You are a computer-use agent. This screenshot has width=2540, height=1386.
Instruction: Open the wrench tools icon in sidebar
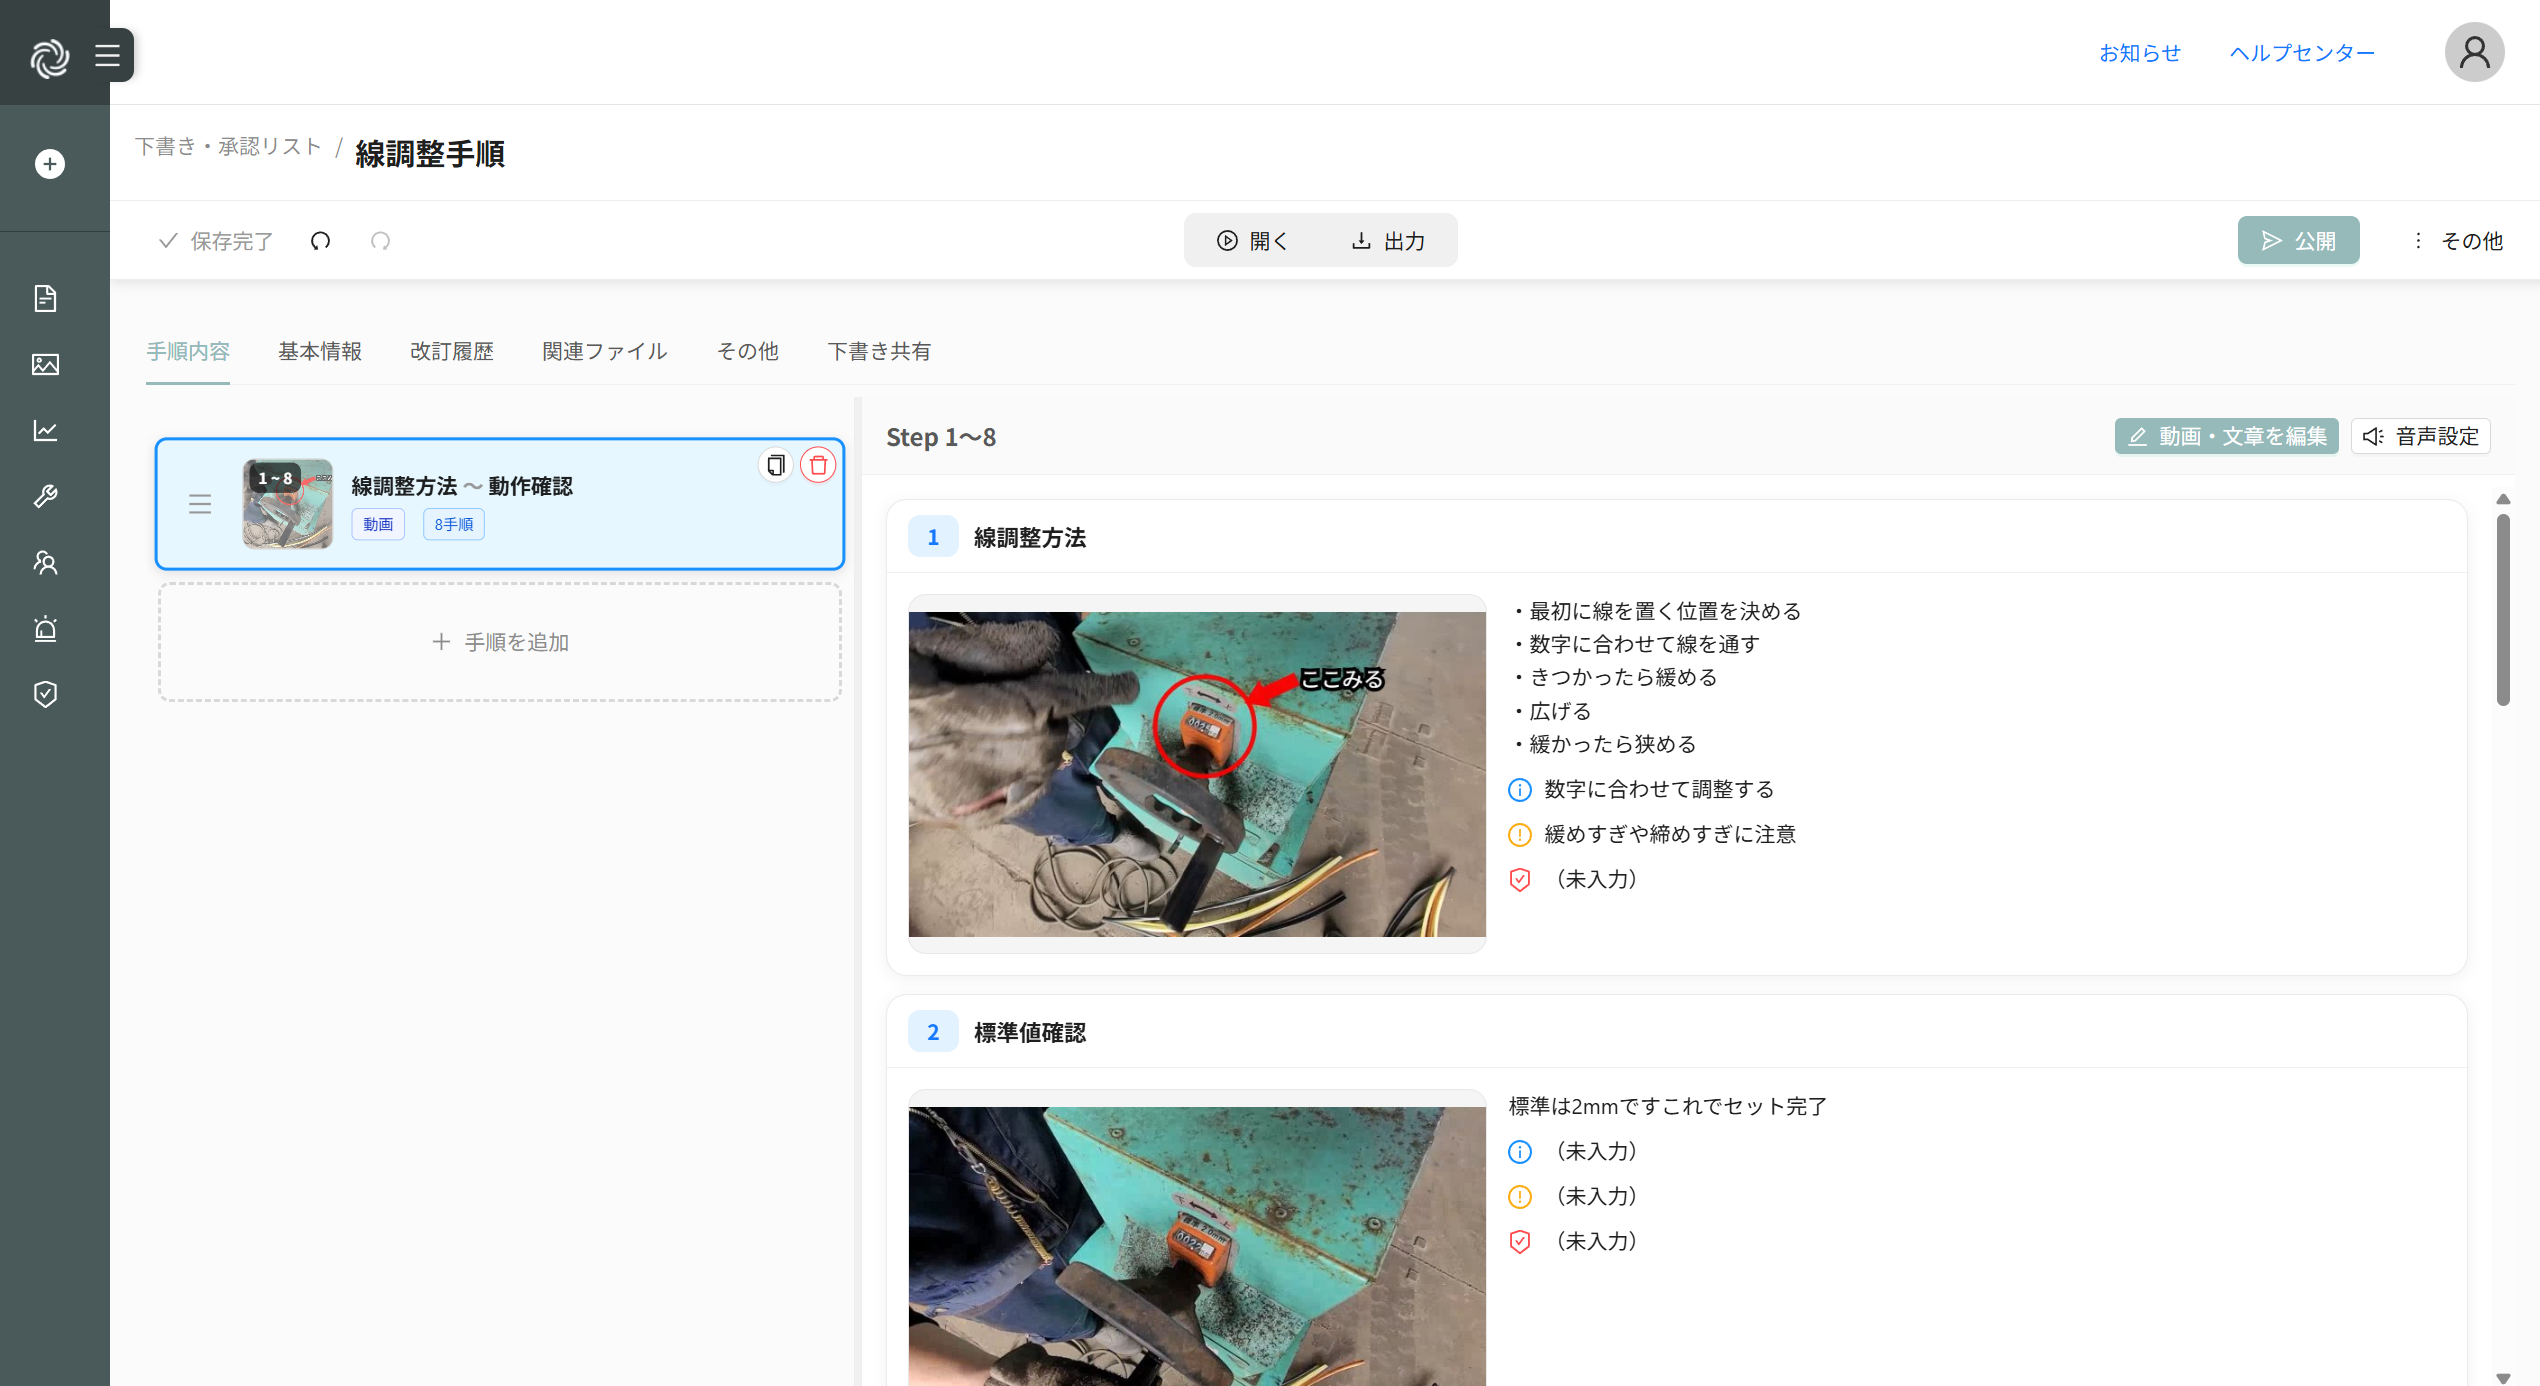pyautogui.click(x=45, y=496)
